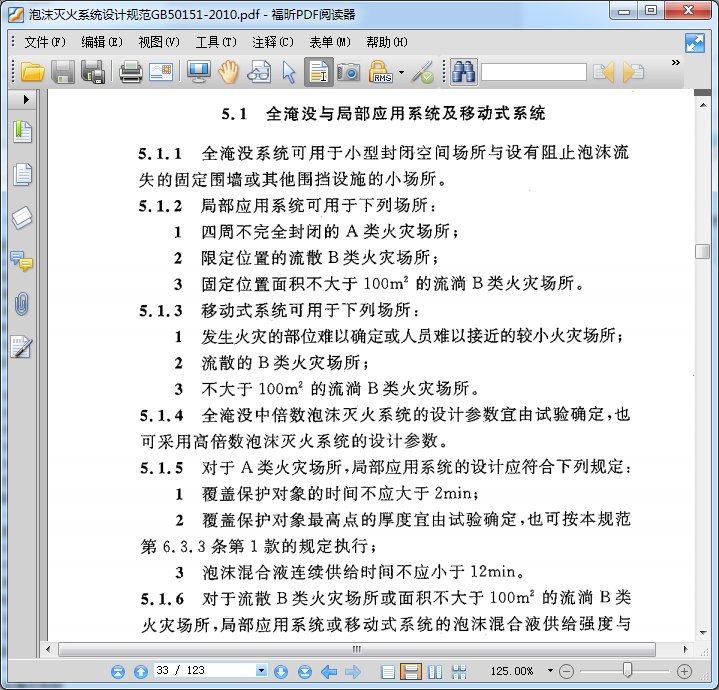Click the page number field 33 / 123
The height and width of the screenshot is (690, 719).
[205, 671]
